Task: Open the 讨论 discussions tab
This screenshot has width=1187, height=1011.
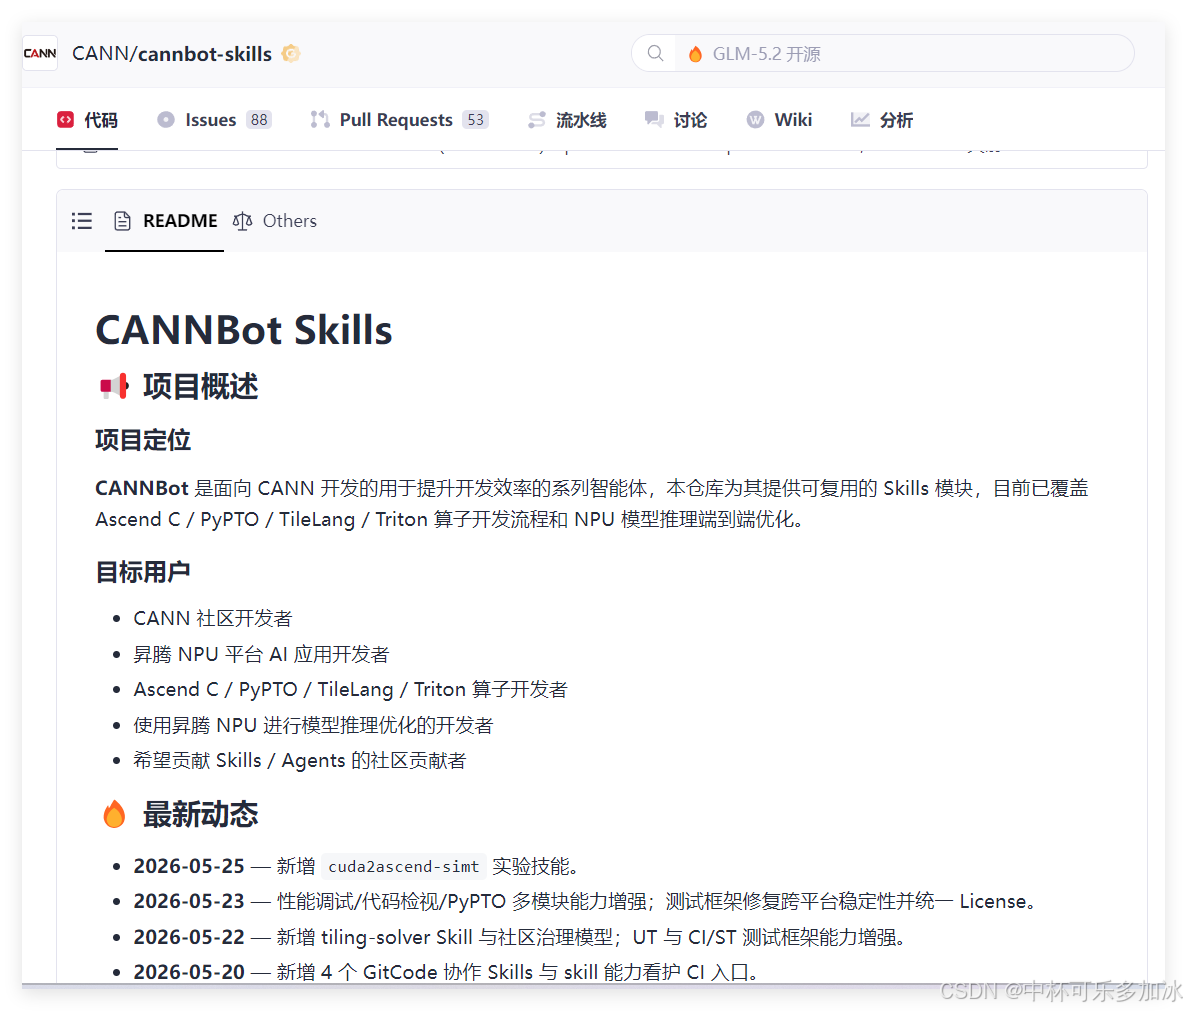Action: [x=675, y=120]
